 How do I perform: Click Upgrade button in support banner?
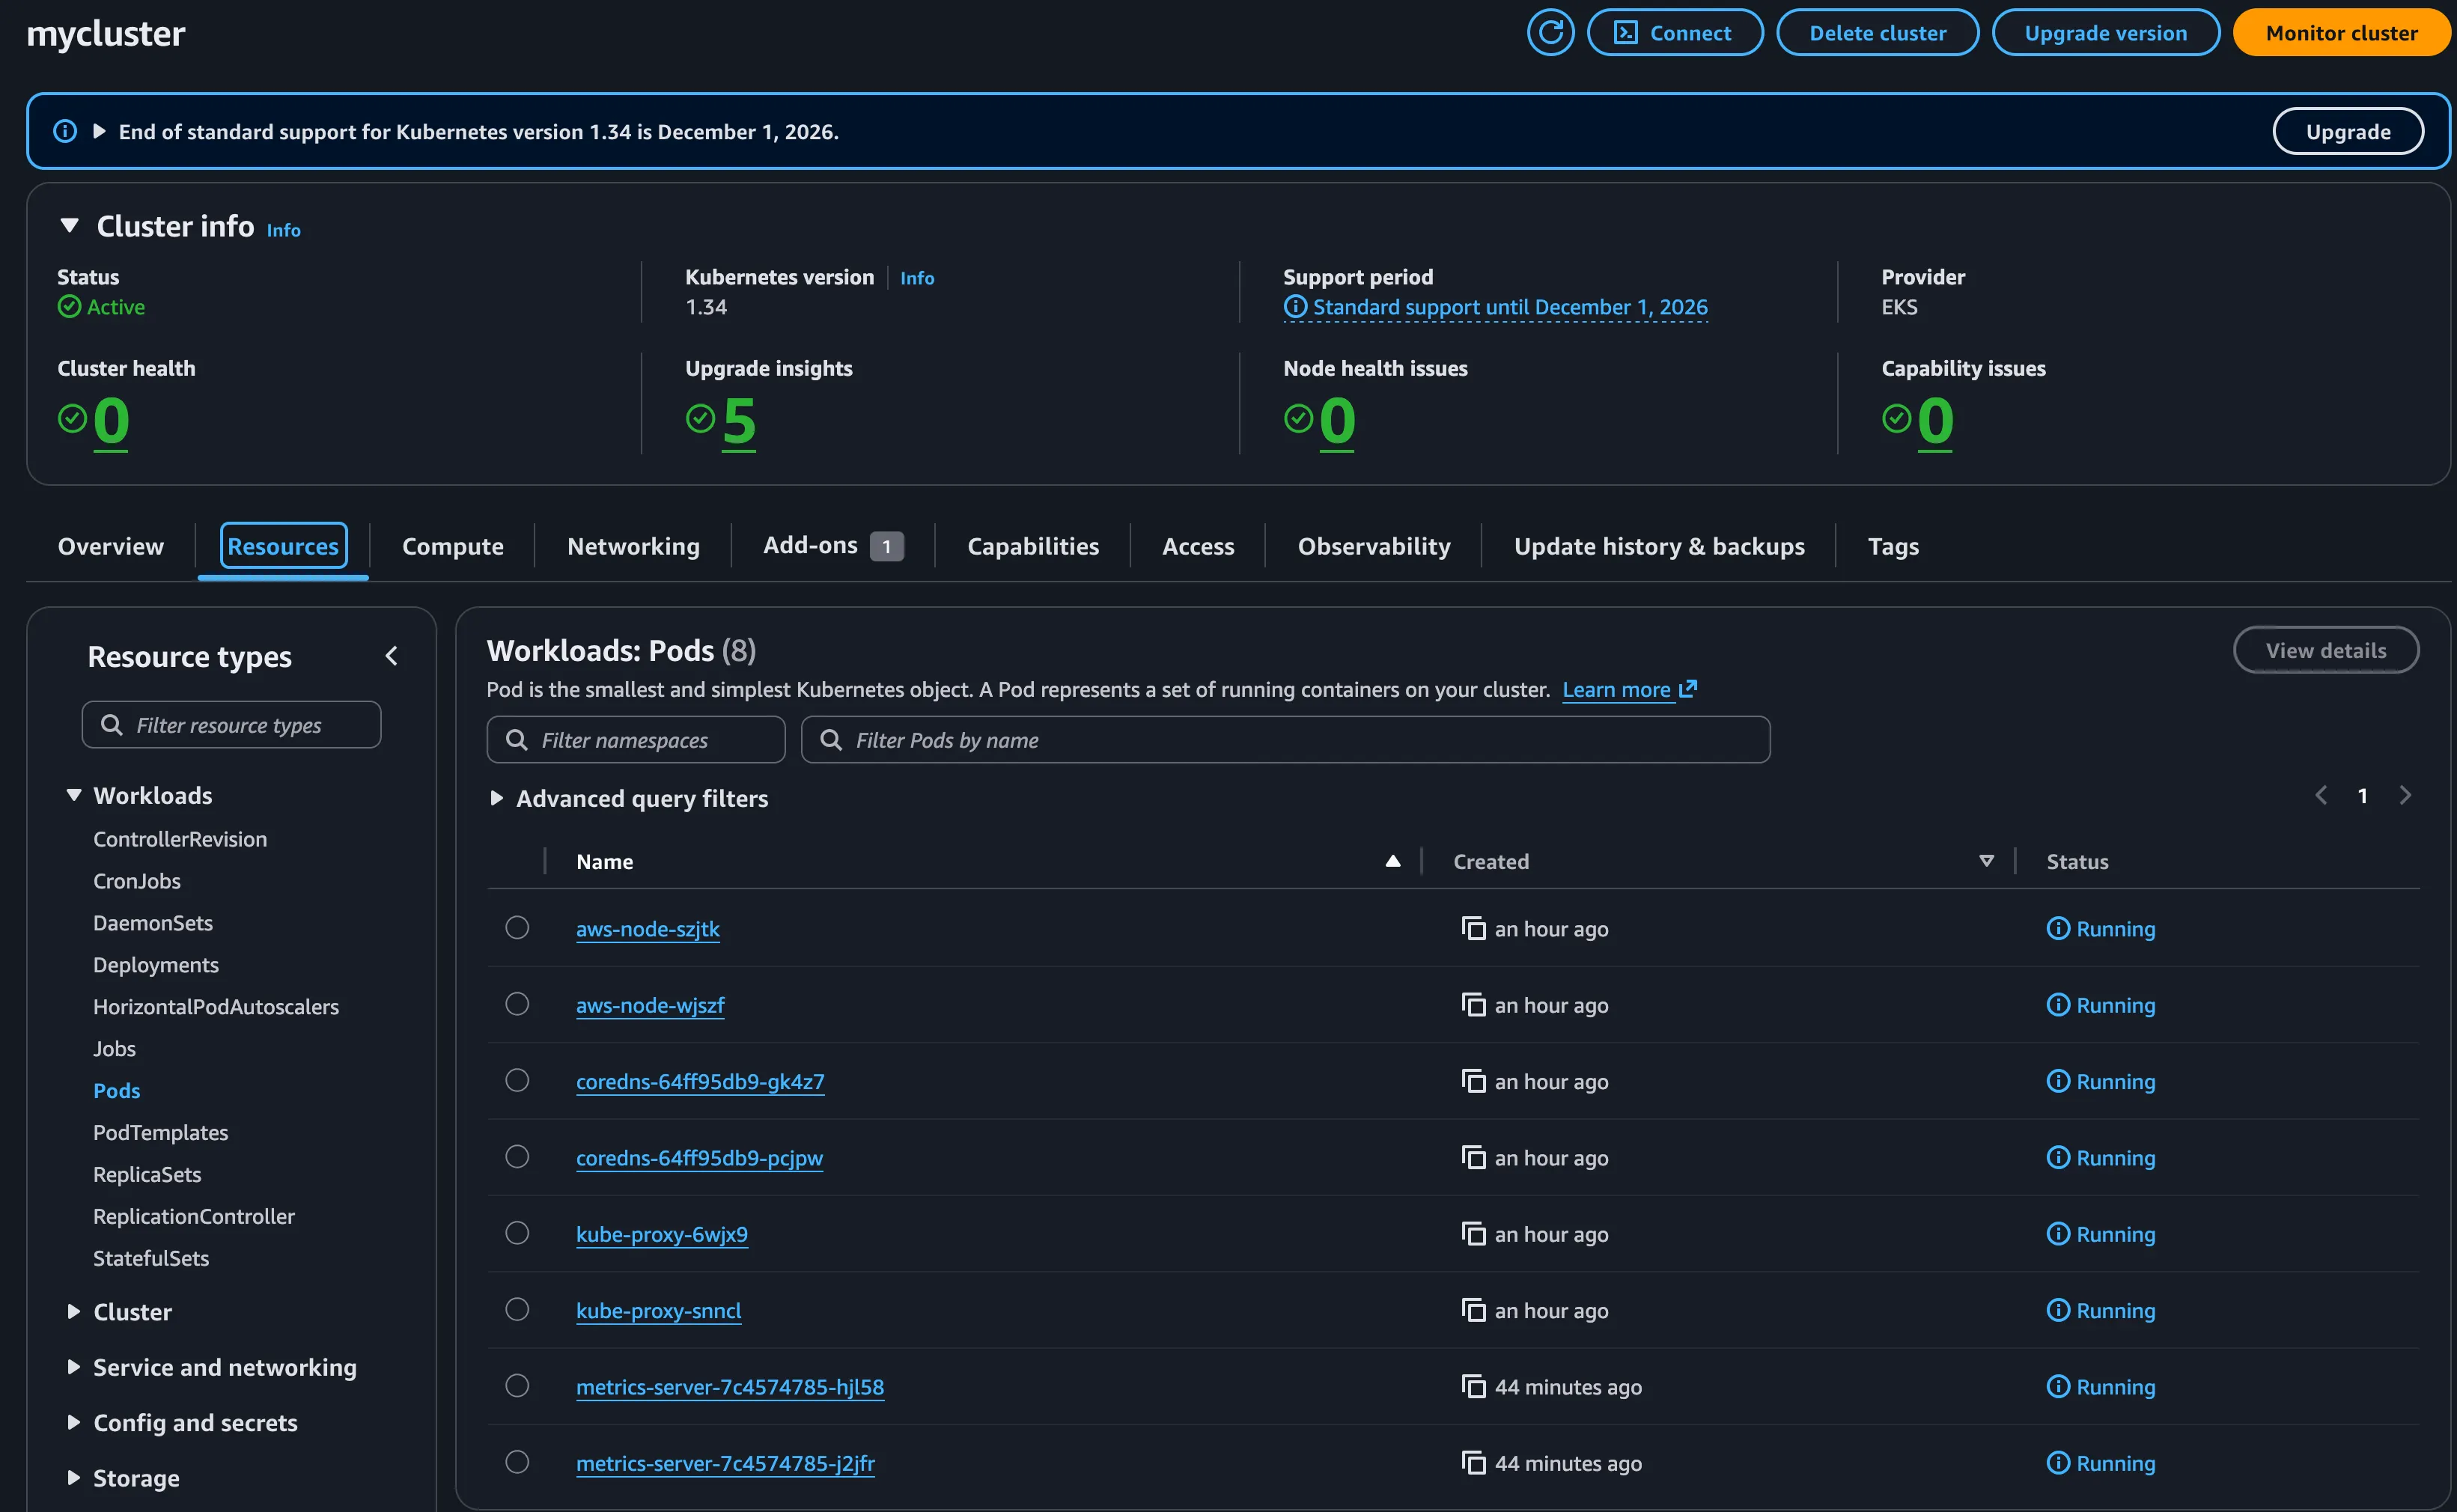(2347, 131)
